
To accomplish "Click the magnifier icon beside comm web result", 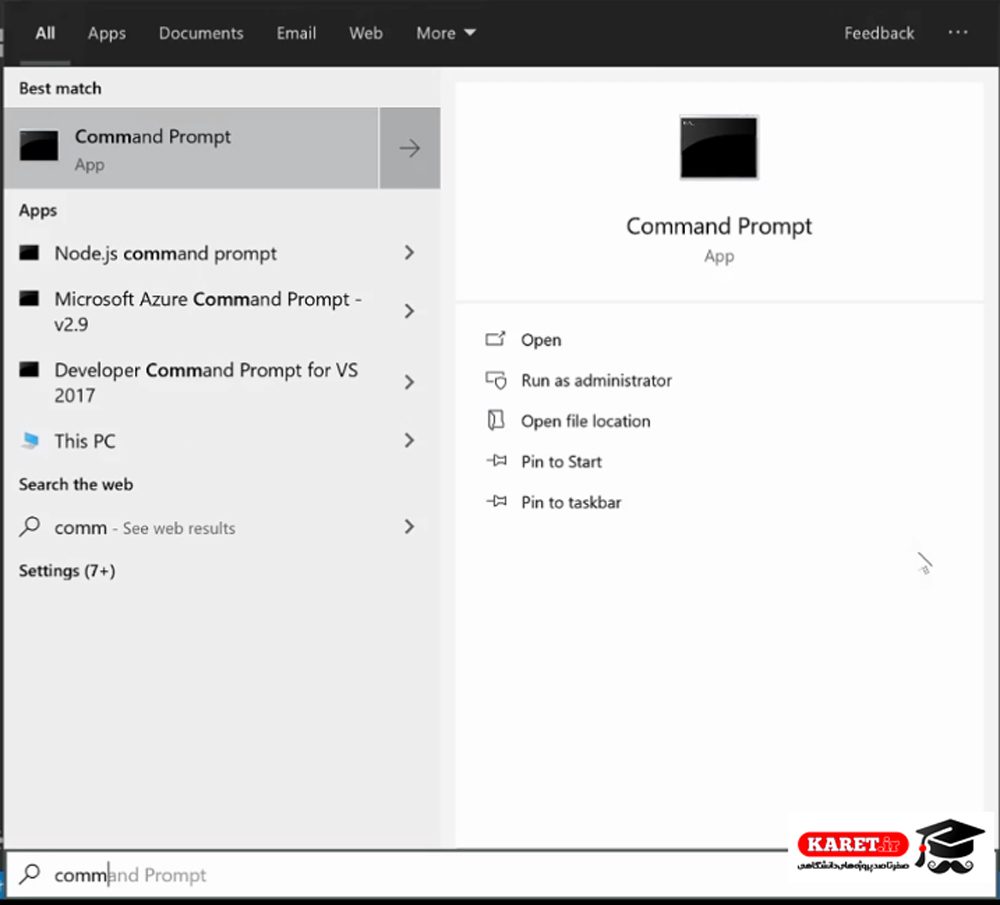I will [29, 527].
